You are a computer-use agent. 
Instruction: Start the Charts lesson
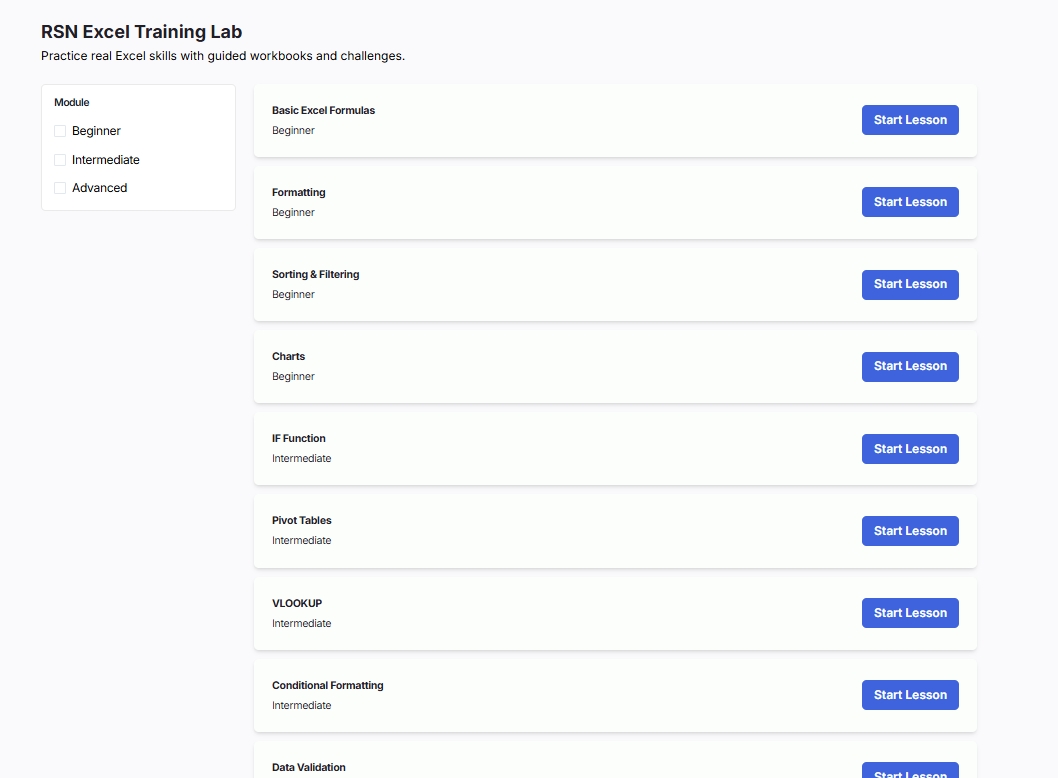[910, 366]
